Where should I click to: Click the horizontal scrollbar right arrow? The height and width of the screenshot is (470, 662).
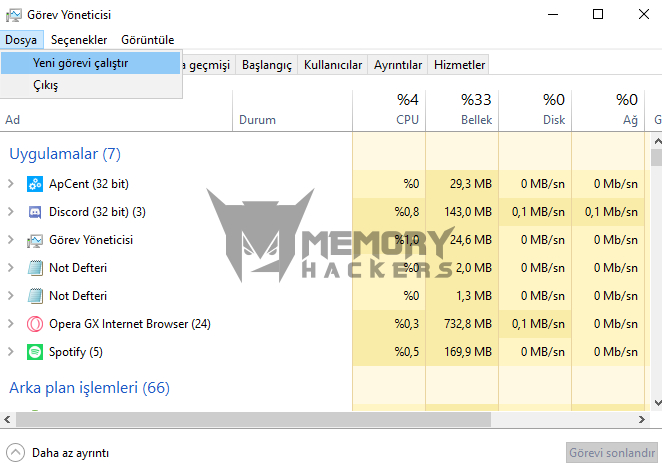642,419
